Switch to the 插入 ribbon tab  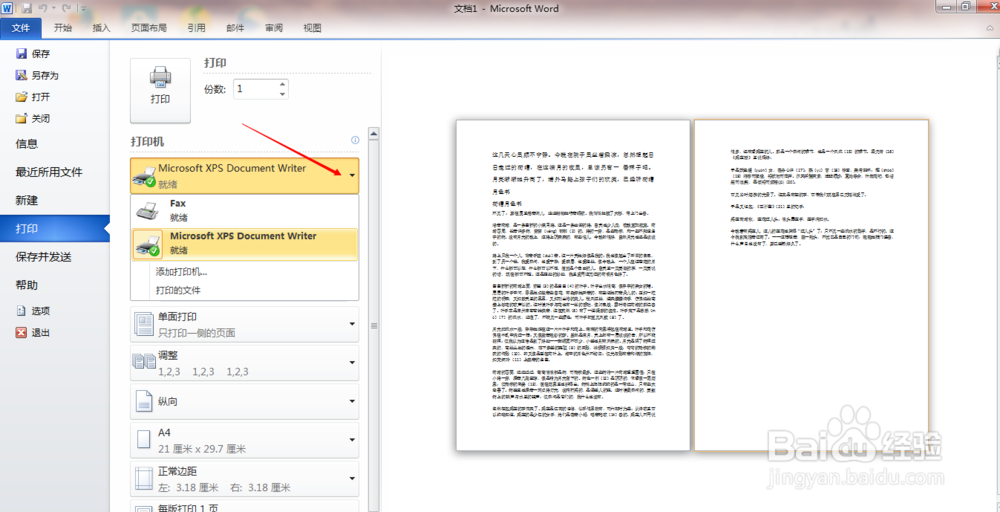coord(101,28)
